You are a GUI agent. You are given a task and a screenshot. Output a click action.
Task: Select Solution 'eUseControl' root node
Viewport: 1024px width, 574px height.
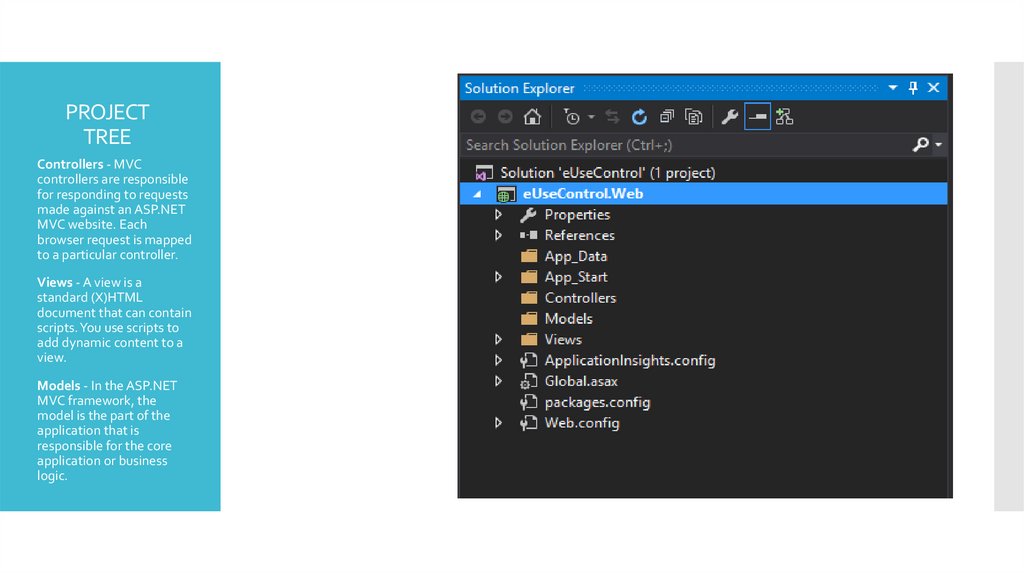pyautogui.click(x=608, y=173)
